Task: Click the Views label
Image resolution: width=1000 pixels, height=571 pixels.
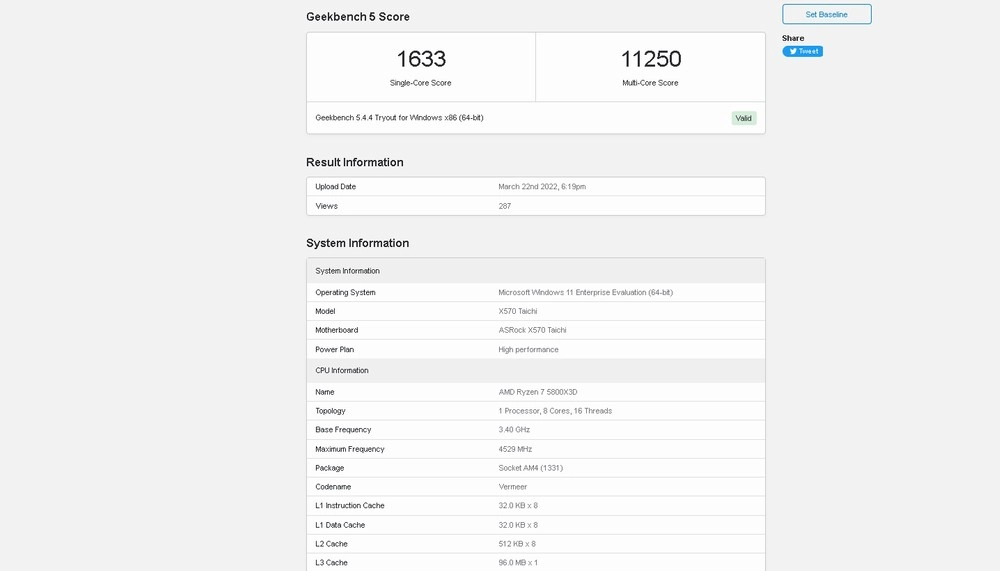Action: tap(327, 206)
